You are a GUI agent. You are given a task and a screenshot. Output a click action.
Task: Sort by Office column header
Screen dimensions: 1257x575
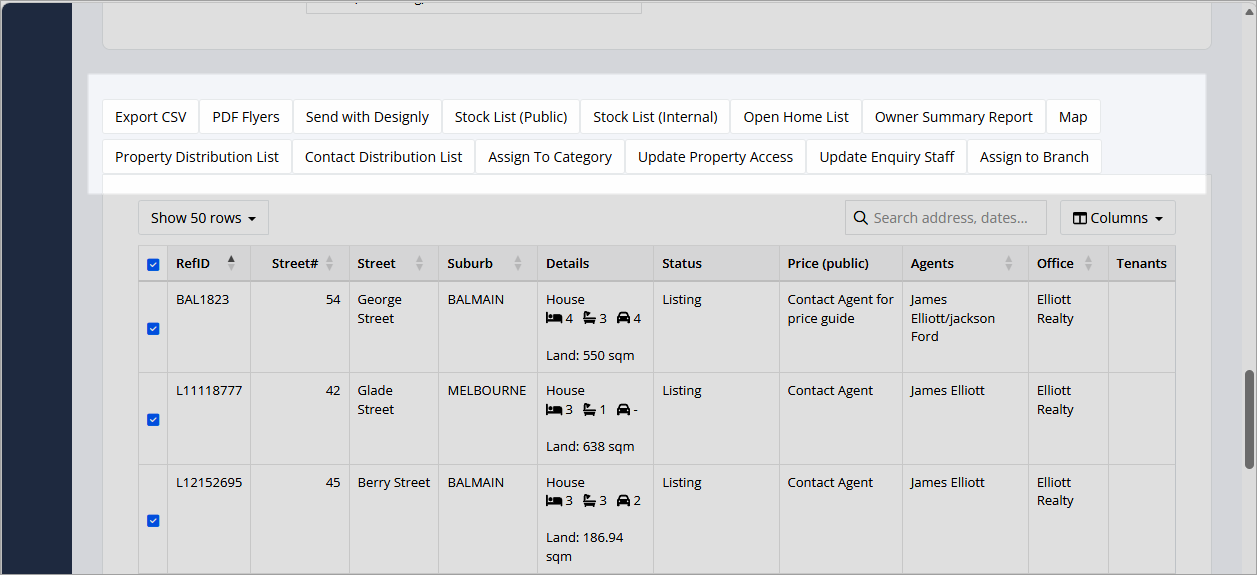coord(1068,264)
